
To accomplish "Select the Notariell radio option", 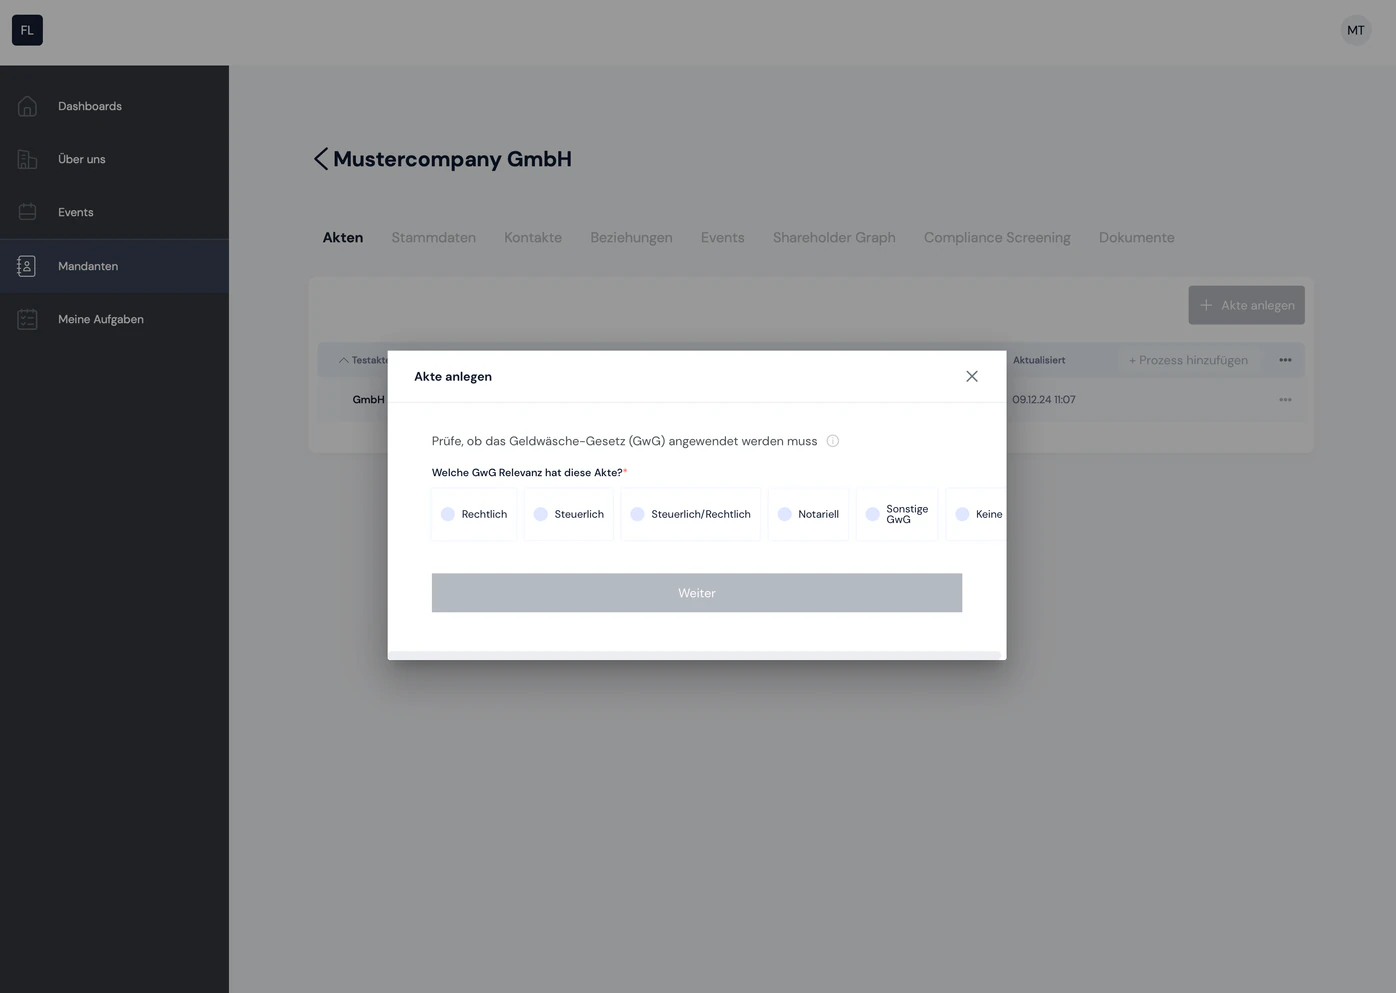I will (785, 514).
